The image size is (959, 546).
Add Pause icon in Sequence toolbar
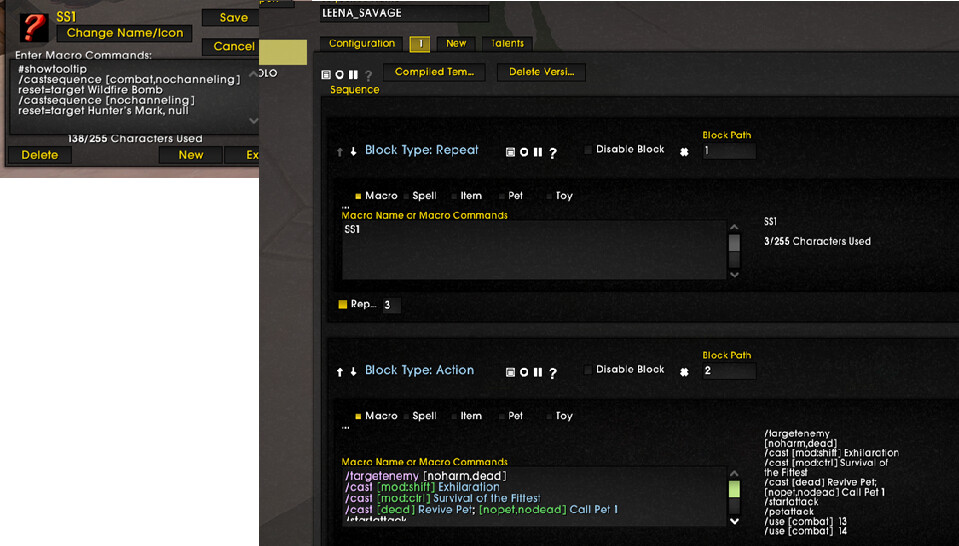tap(353, 75)
